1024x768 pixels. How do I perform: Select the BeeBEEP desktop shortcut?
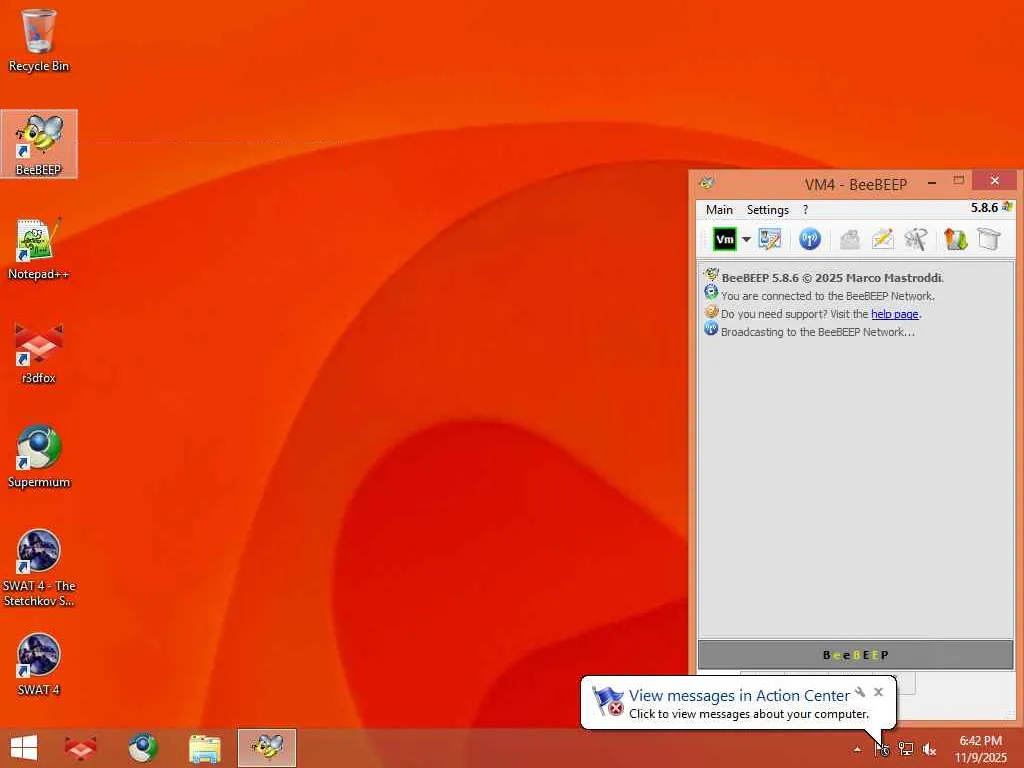point(39,144)
